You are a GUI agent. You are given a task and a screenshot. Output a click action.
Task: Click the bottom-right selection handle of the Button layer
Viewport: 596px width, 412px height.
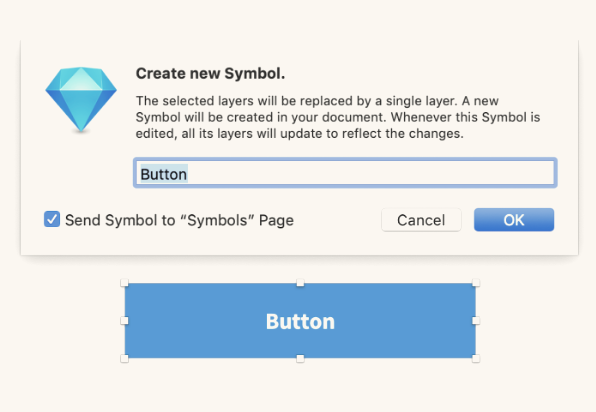click(x=476, y=358)
